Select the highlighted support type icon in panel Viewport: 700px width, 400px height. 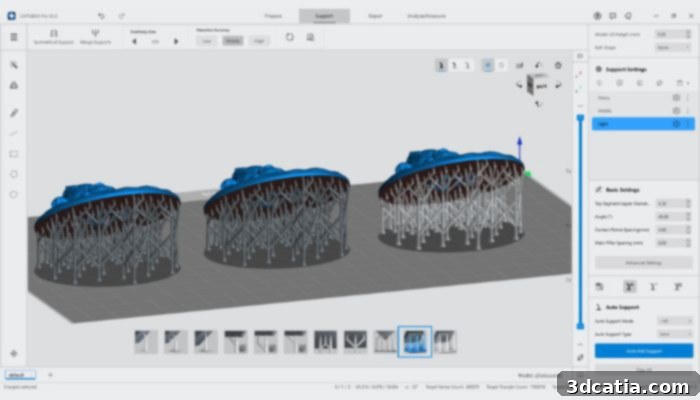[629, 287]
